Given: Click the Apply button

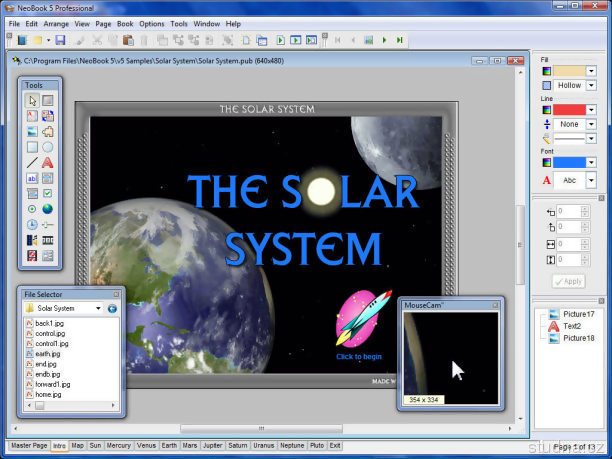Looking at the screenshot, I should tap(569, 282).
